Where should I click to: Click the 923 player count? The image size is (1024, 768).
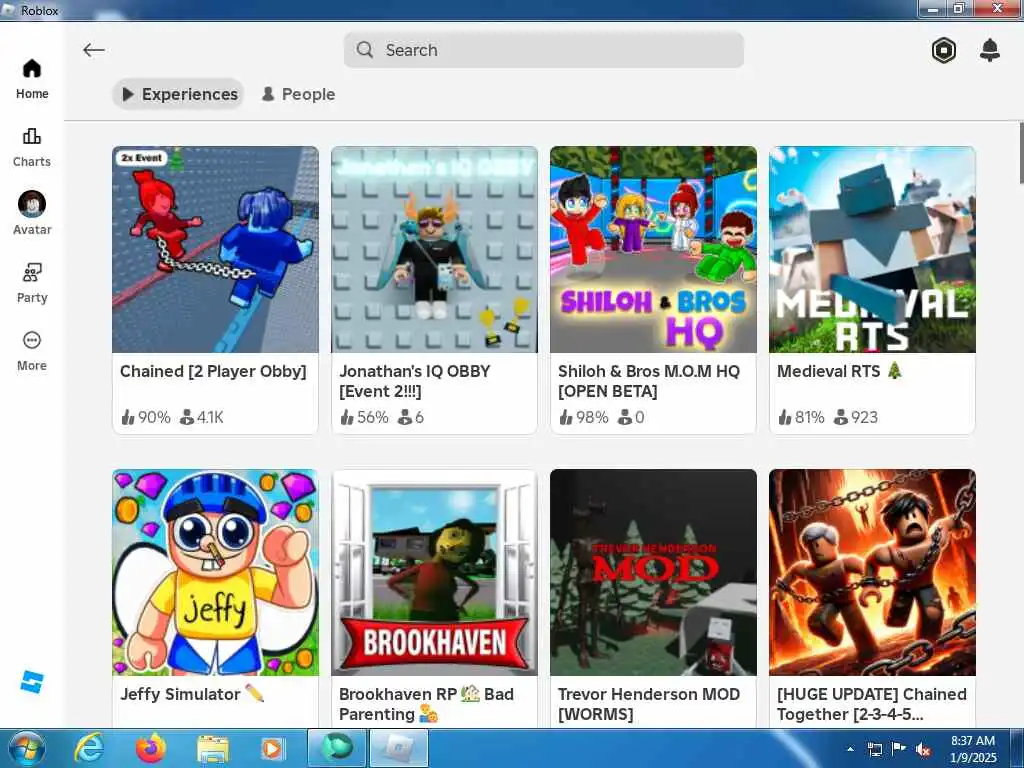coord(856,417)
